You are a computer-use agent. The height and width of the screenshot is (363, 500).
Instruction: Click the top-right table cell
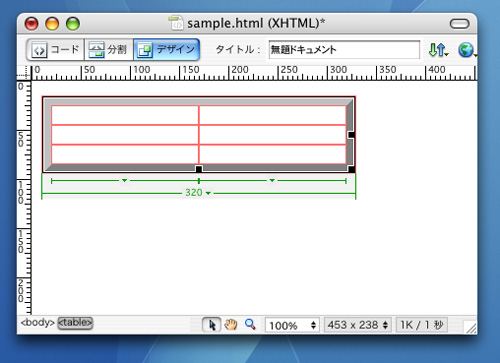[x=272, y=115]
